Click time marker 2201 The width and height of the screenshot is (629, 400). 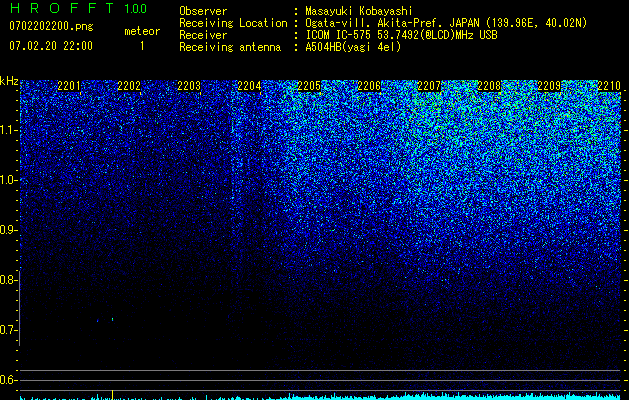[69, 86]
